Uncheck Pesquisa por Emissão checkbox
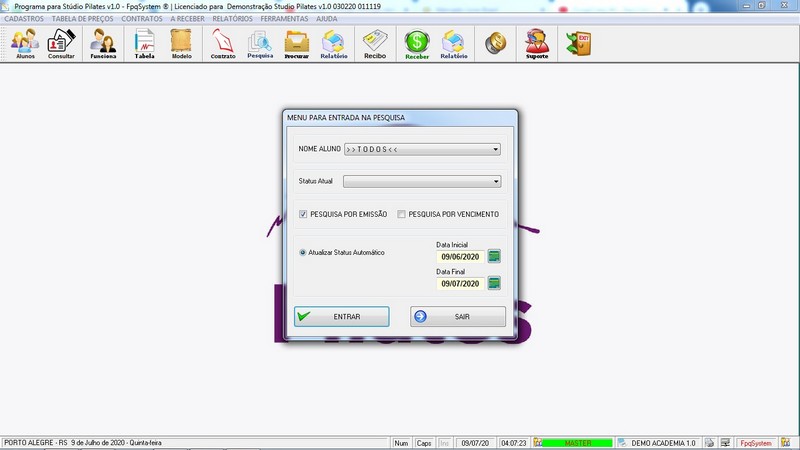The image size is (800, 450). pos(303,214)
